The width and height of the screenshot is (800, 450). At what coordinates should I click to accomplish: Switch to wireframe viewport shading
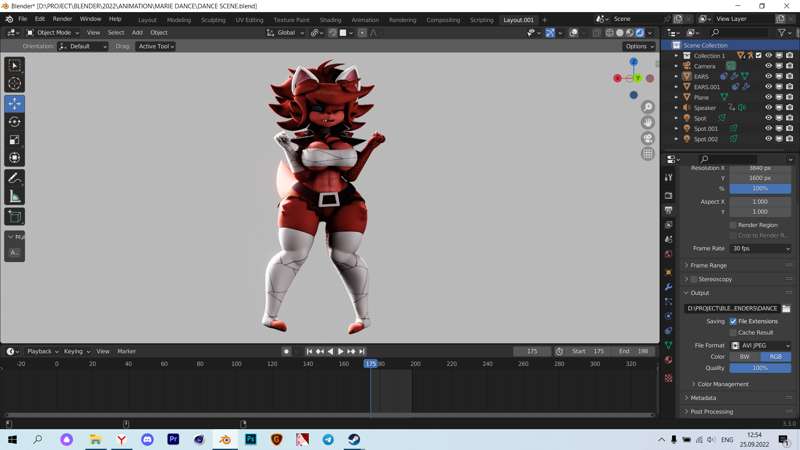point(610,33)
